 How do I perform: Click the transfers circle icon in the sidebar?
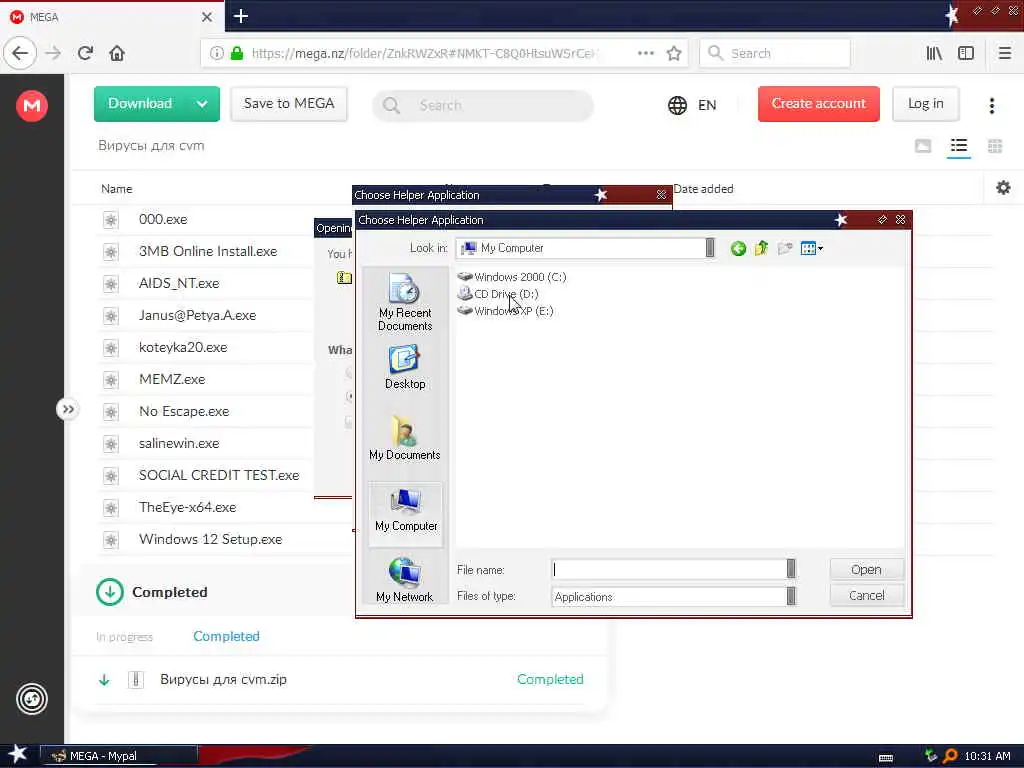click(x=32, y=699)
